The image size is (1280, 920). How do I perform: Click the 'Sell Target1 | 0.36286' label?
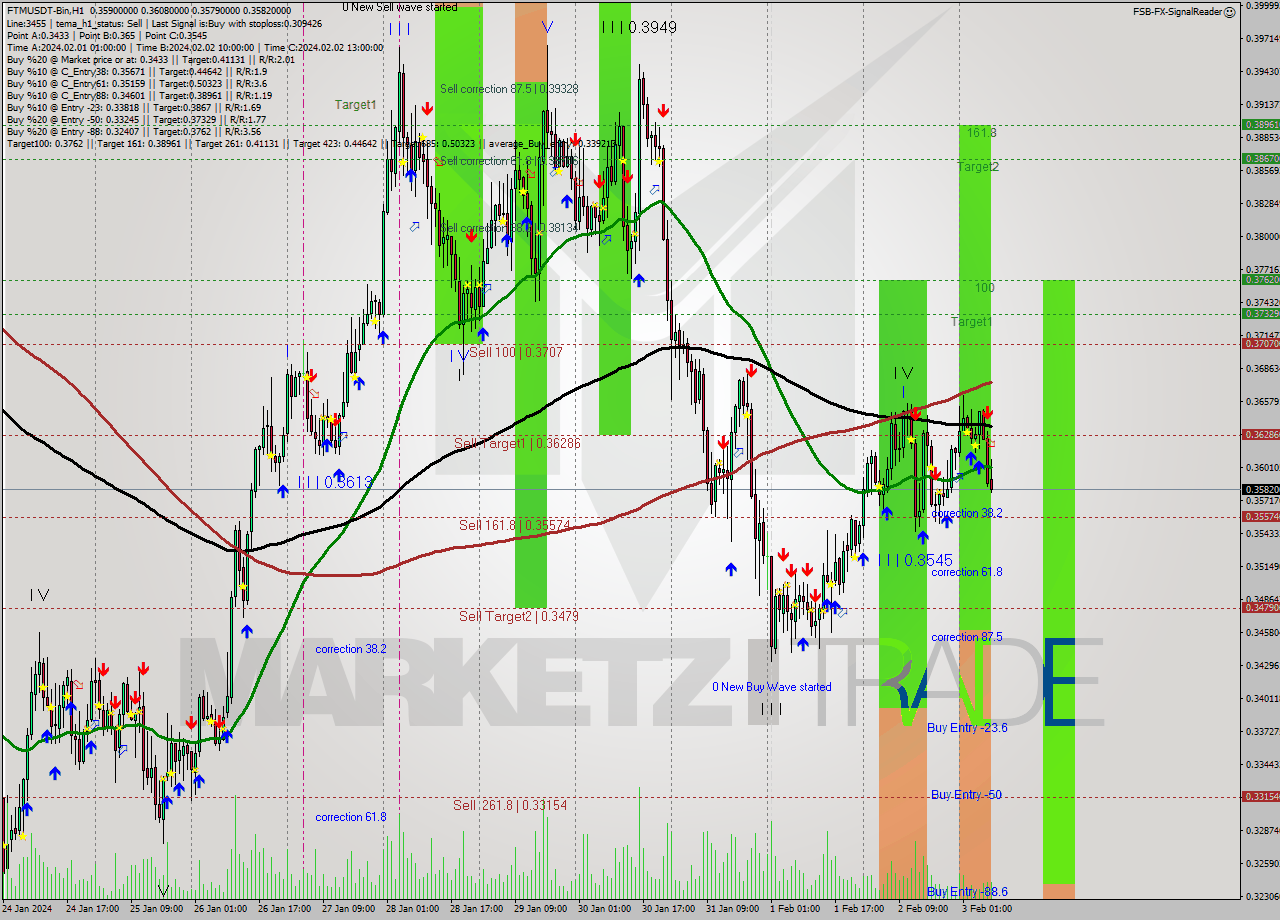(x=517, y=443)
